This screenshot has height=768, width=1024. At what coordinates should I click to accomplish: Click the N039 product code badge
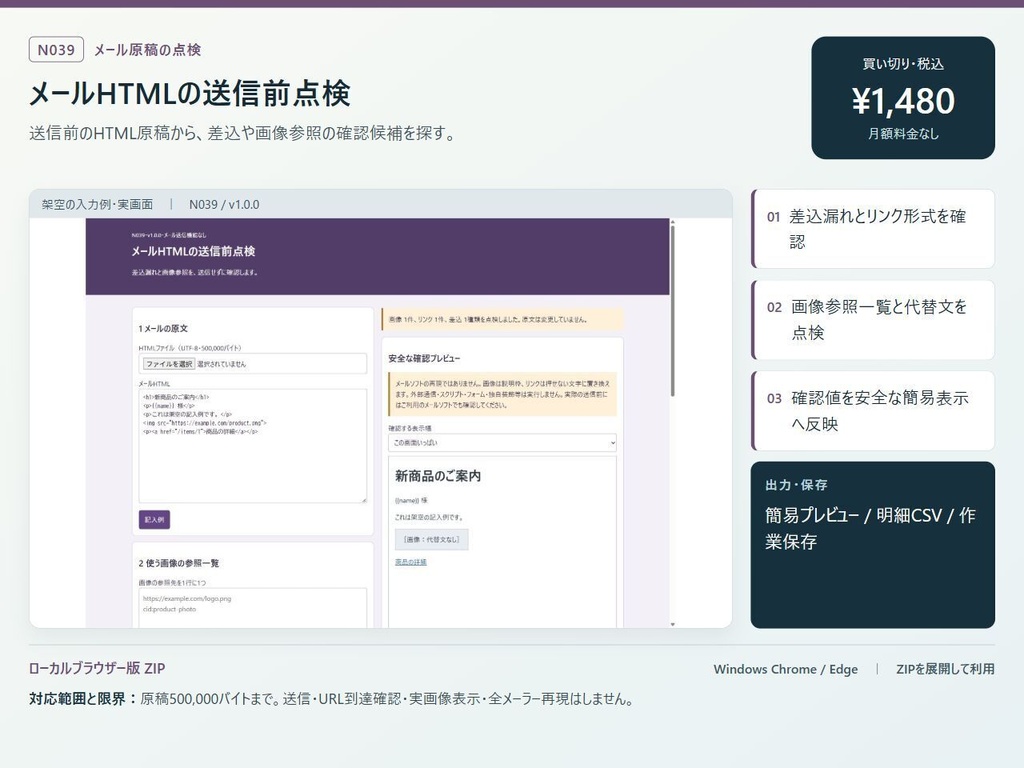(56, 50)
